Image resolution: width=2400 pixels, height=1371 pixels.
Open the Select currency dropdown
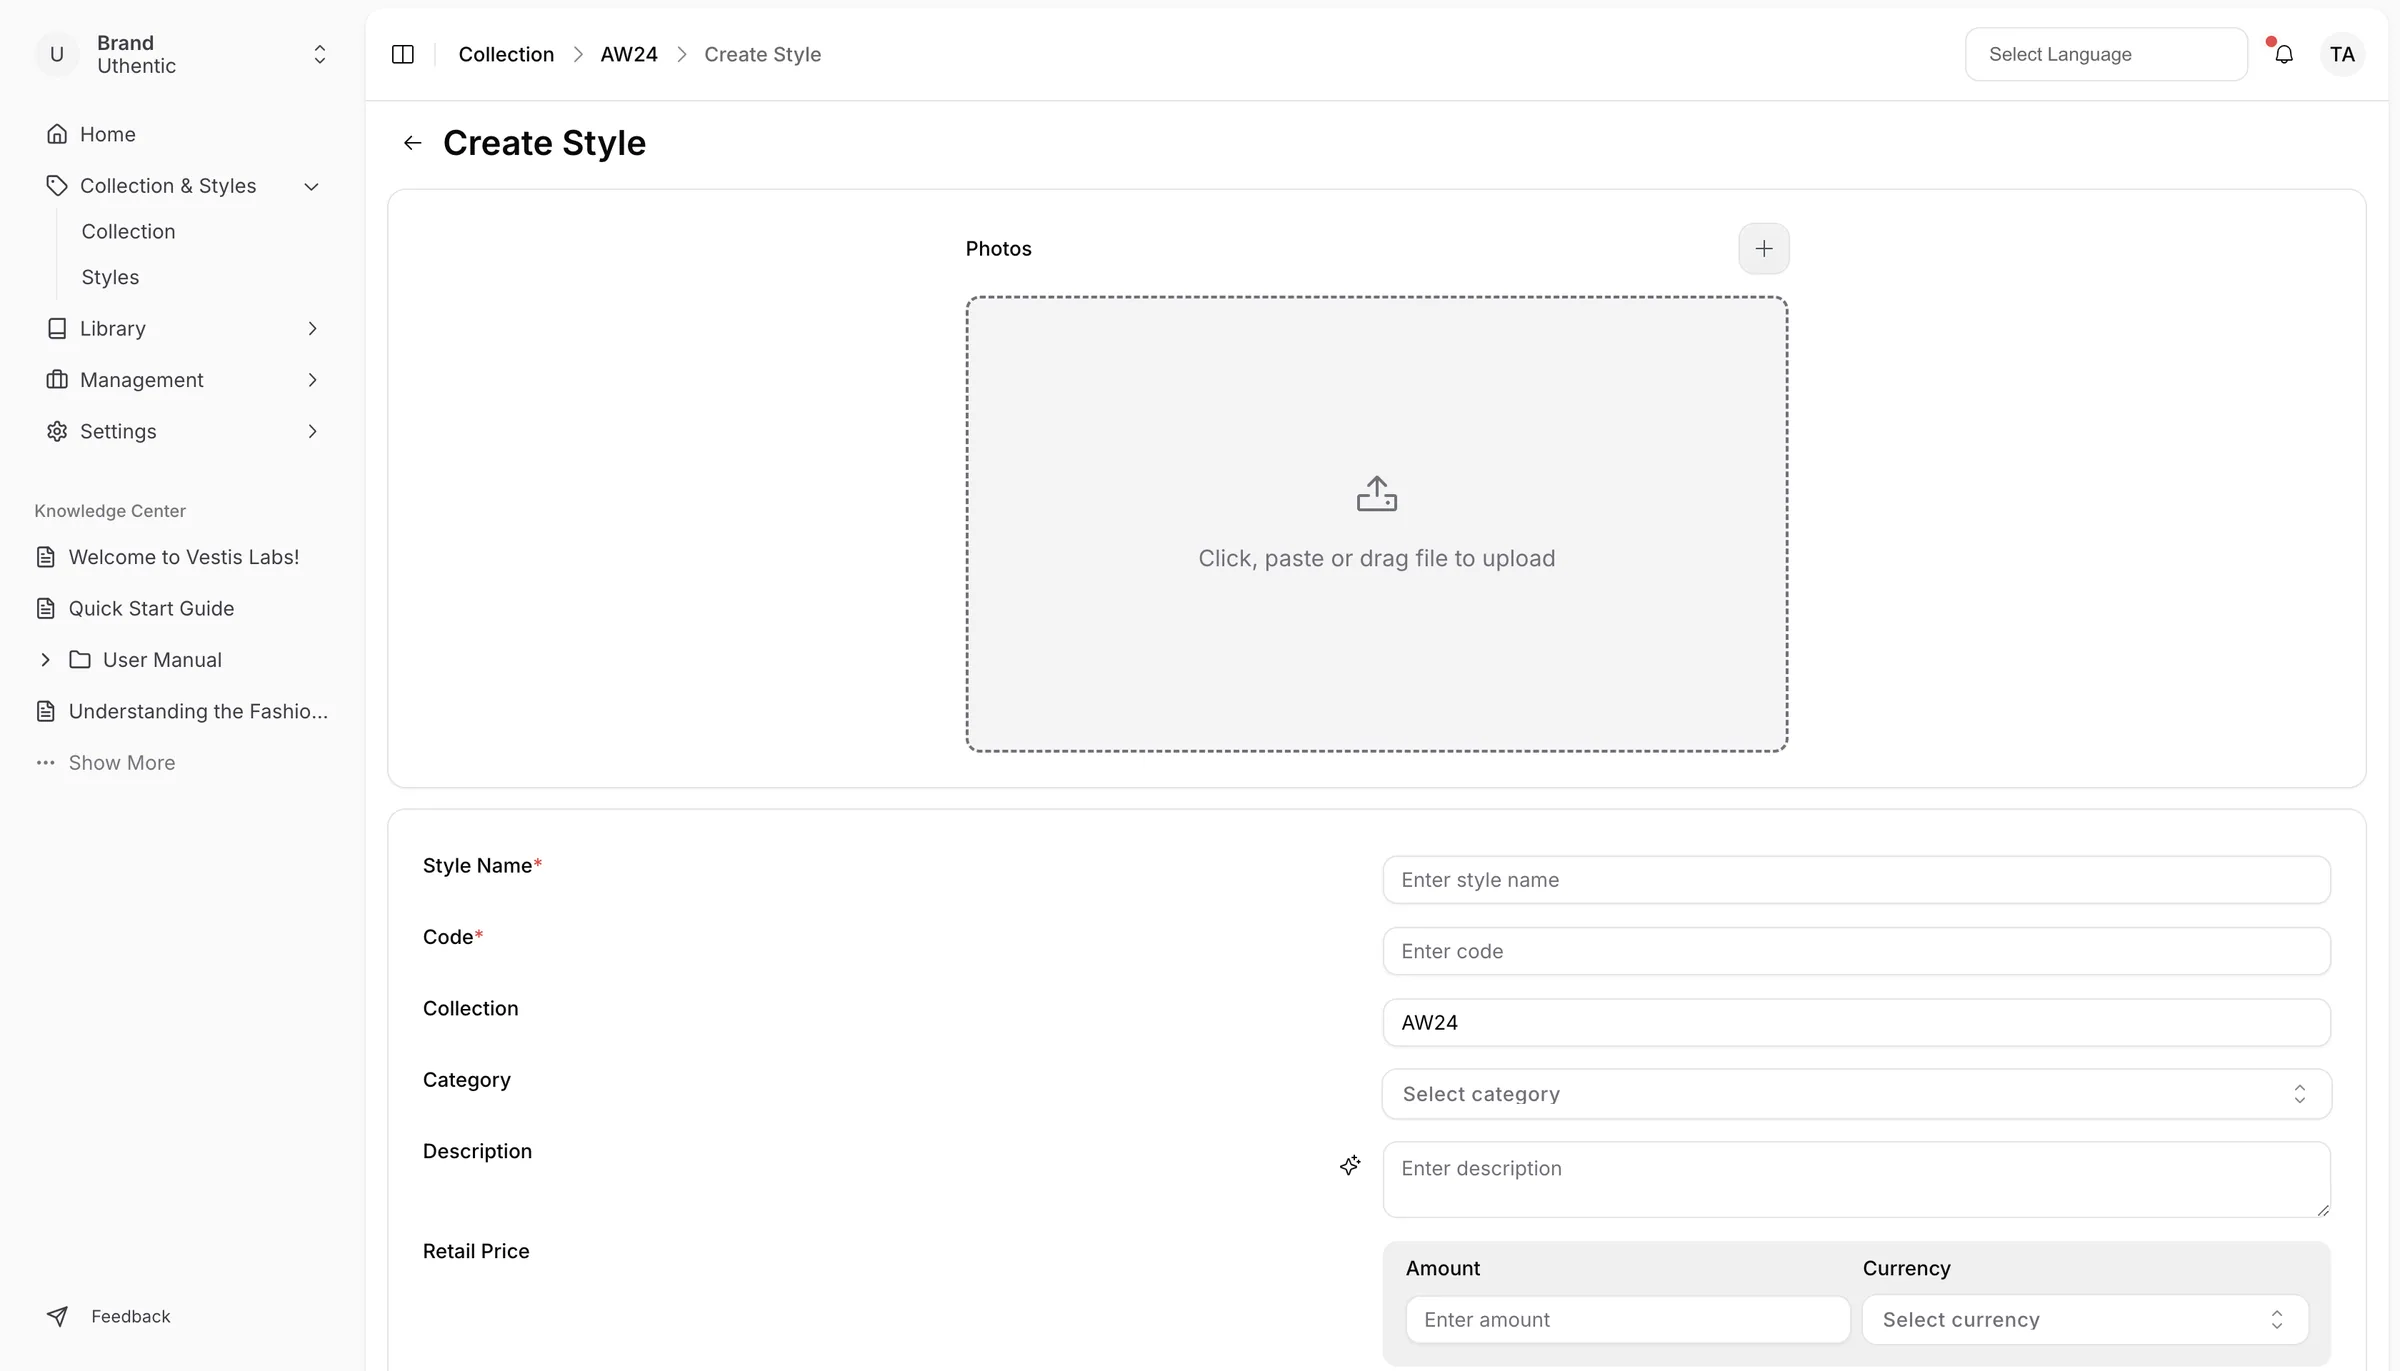(x=2085, y=1319)
